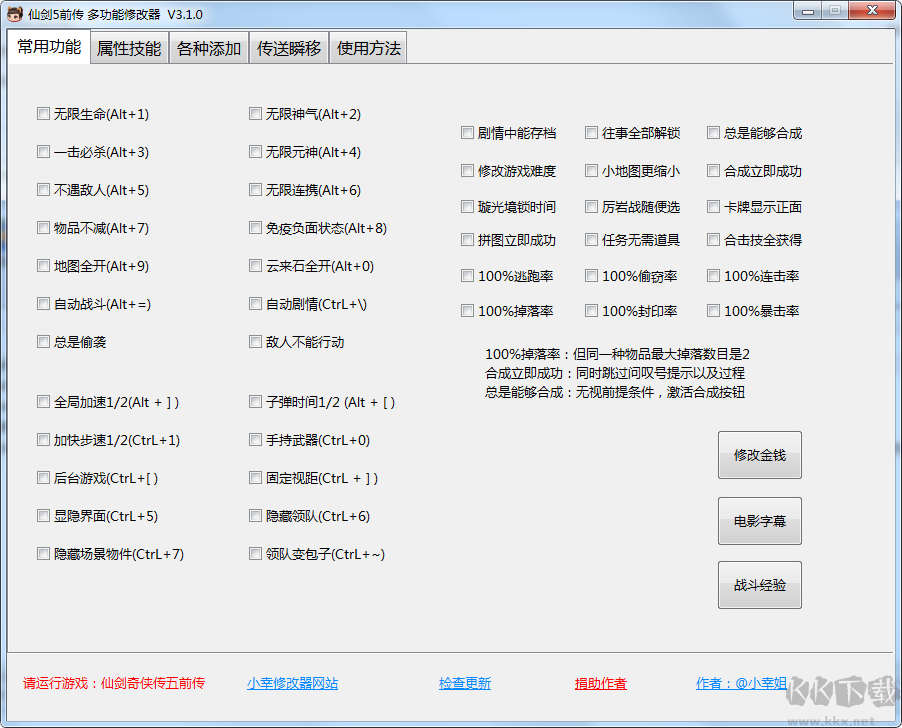The height and width of the screenshot is (728, 902).
Task: Open 小幸修改器网站 link
Action: (292, 683)
